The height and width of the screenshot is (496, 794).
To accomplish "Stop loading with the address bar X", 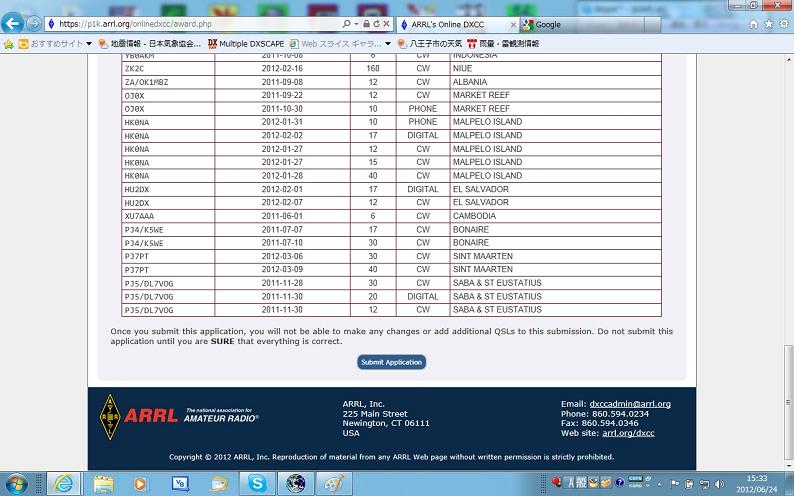I will click(x=386, y=24).
